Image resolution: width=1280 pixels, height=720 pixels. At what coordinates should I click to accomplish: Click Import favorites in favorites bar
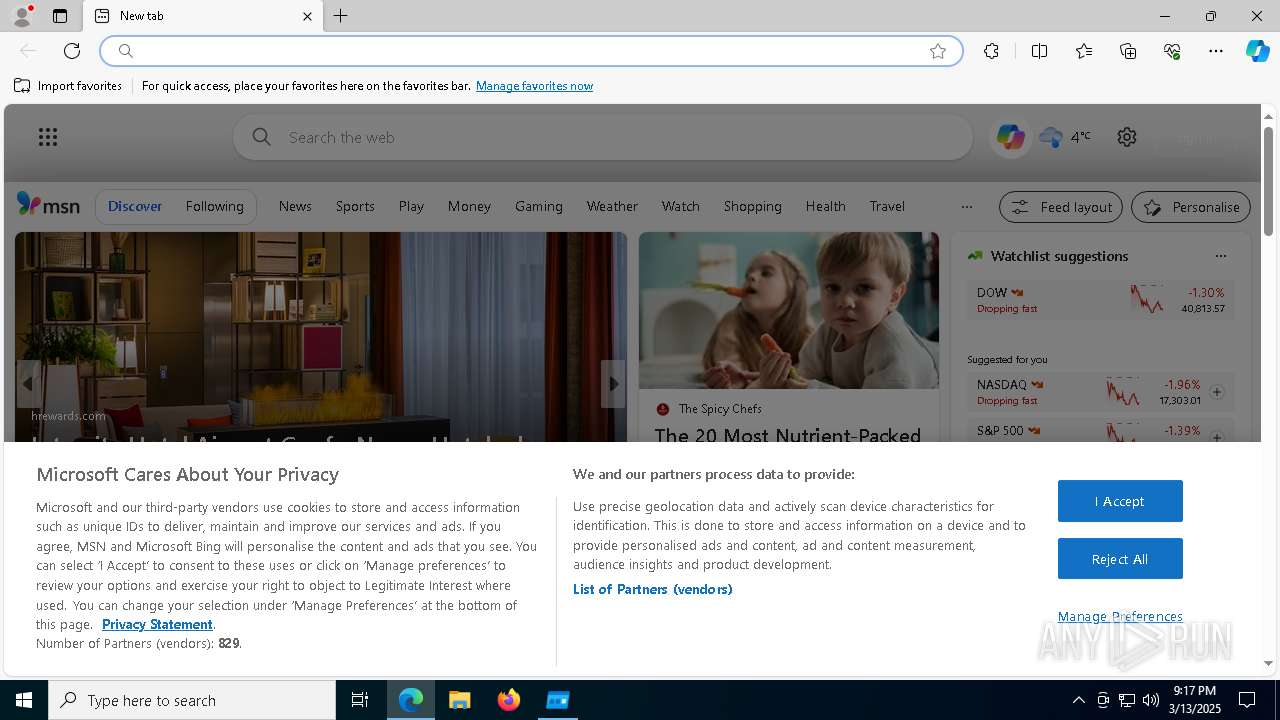(x=68, y=86)
